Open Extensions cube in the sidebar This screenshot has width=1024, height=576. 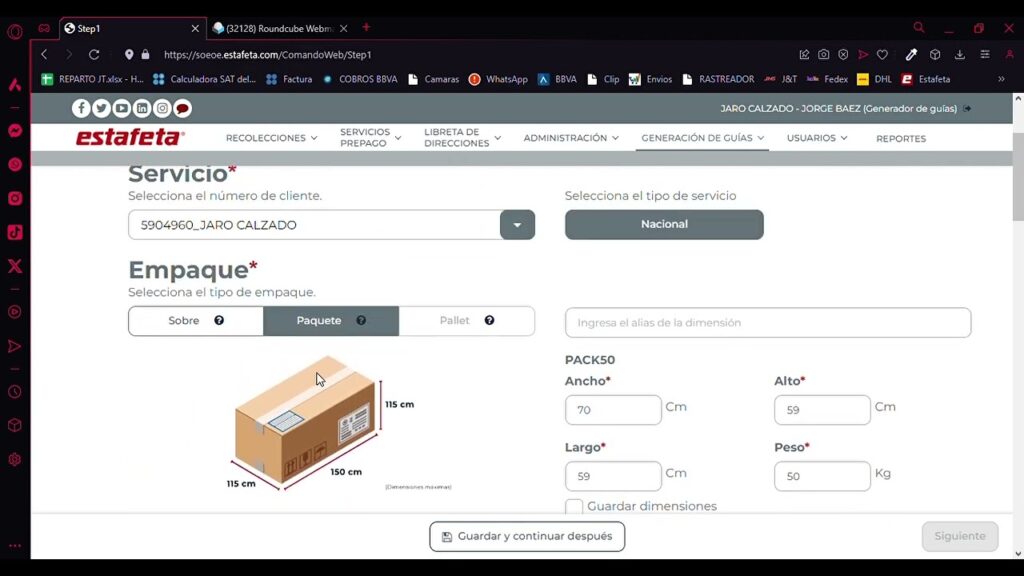pyautogui.click(x=15, y=426)
